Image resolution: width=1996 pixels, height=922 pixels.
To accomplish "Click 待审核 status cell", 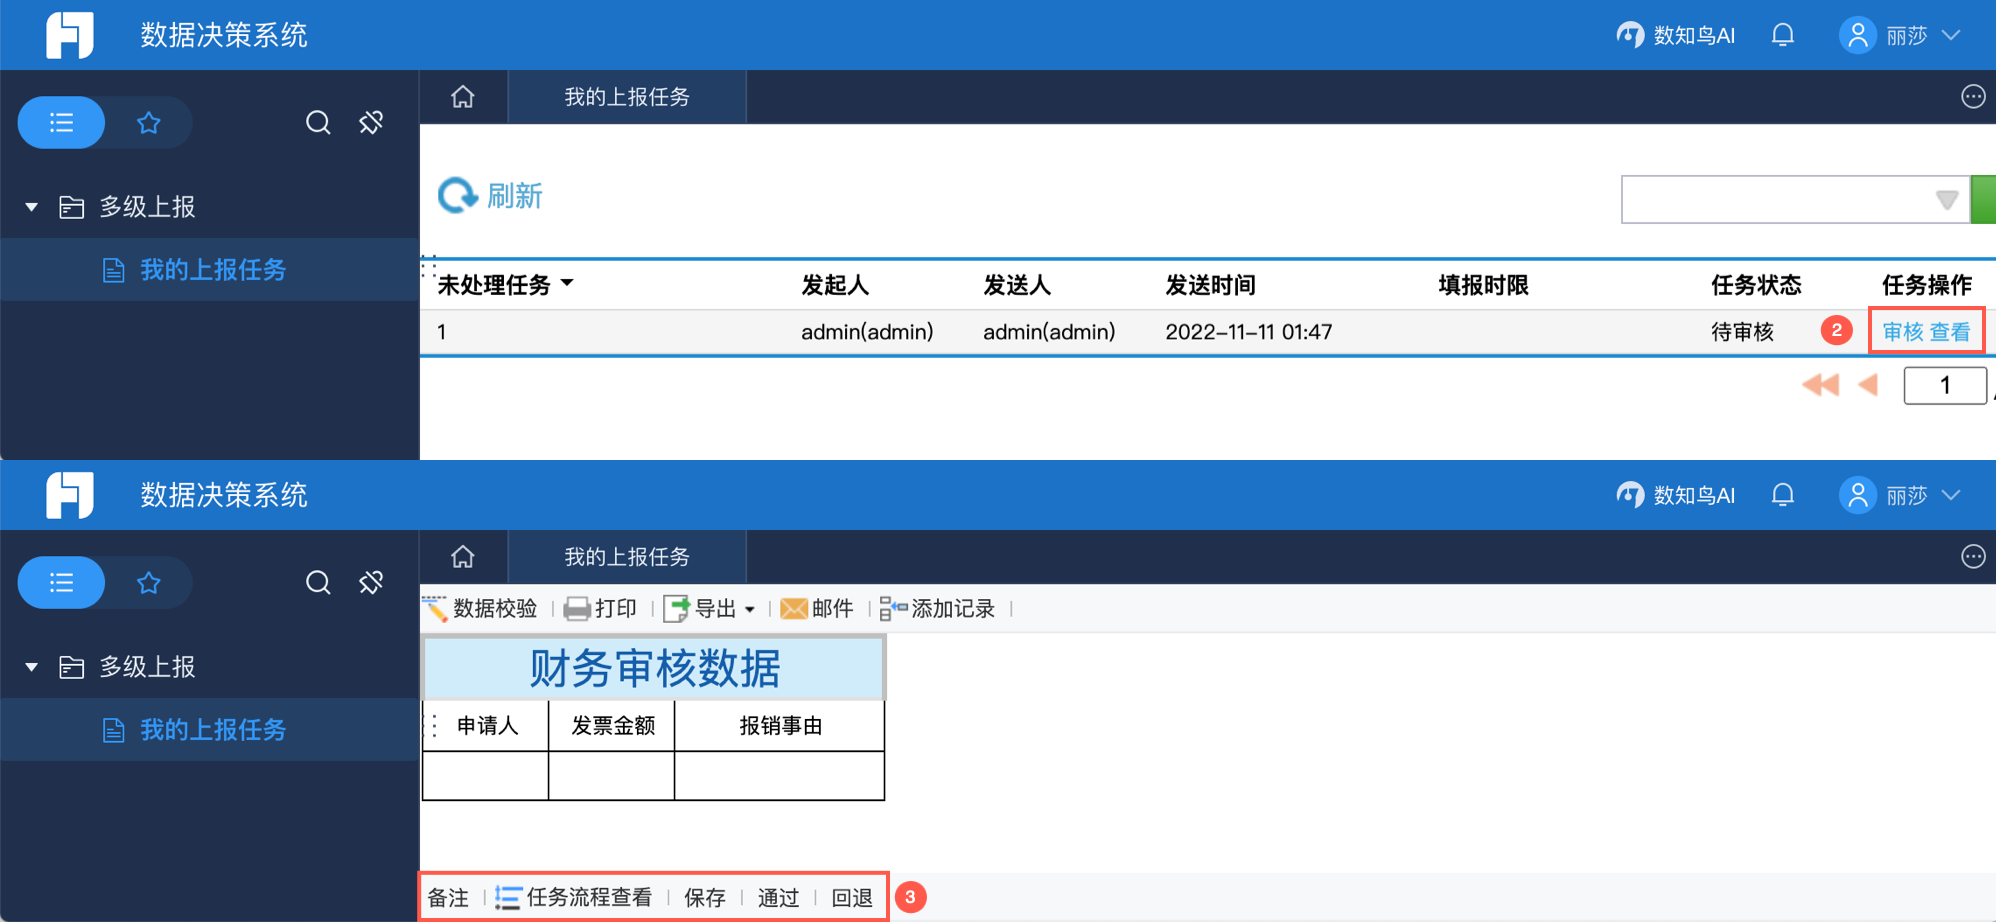I will 1742,332.
